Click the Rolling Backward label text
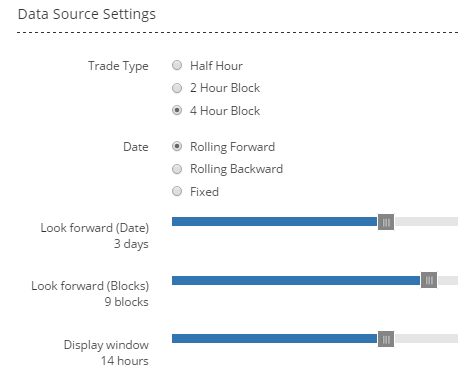The height and width of the screenshot is (386, 466). pos(236,169)
